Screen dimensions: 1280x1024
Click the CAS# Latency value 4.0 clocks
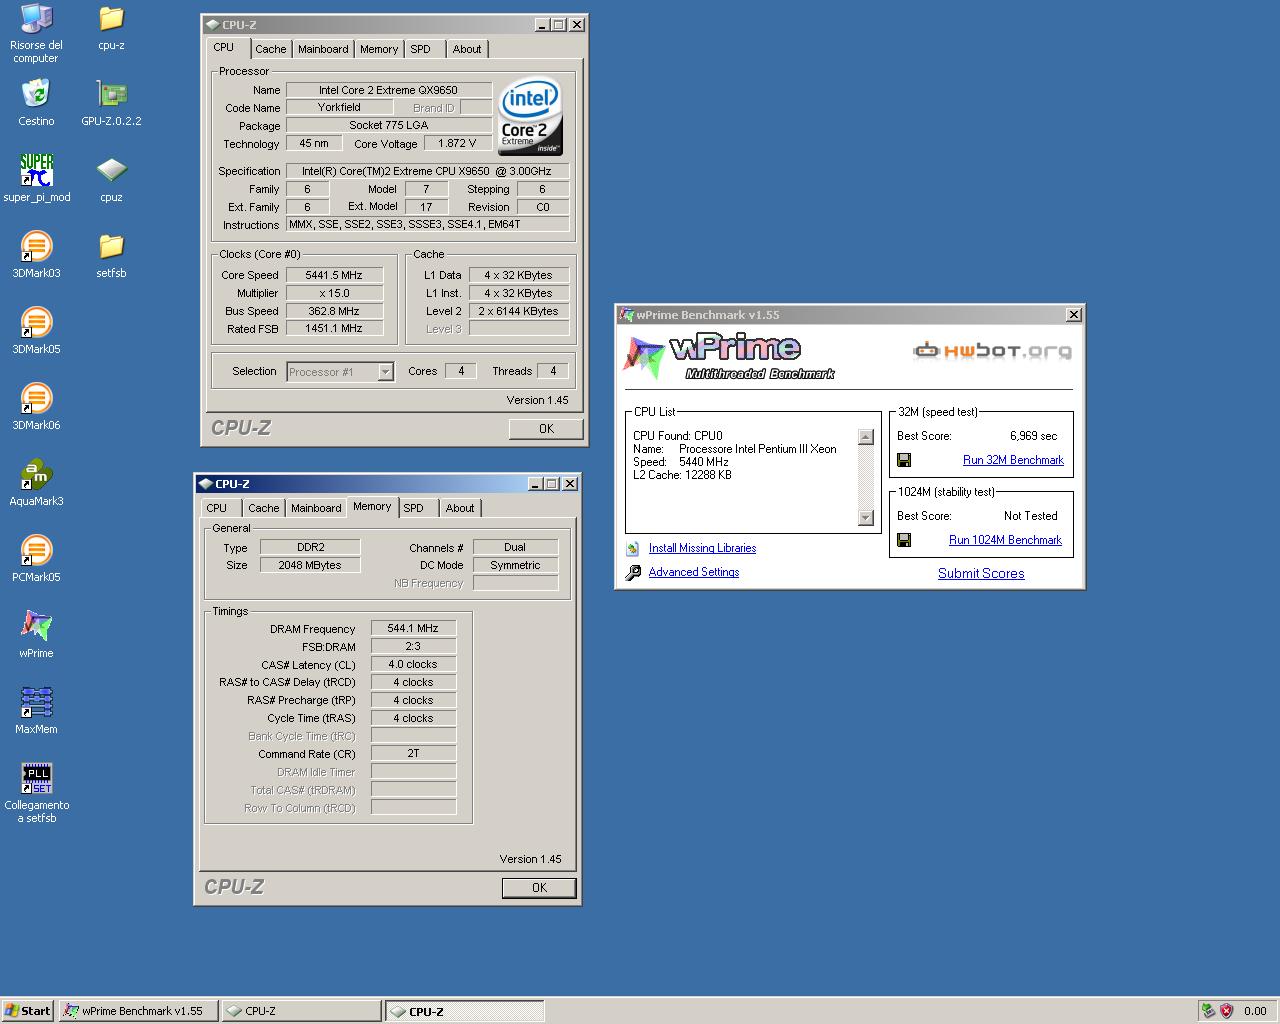(413, 664)
